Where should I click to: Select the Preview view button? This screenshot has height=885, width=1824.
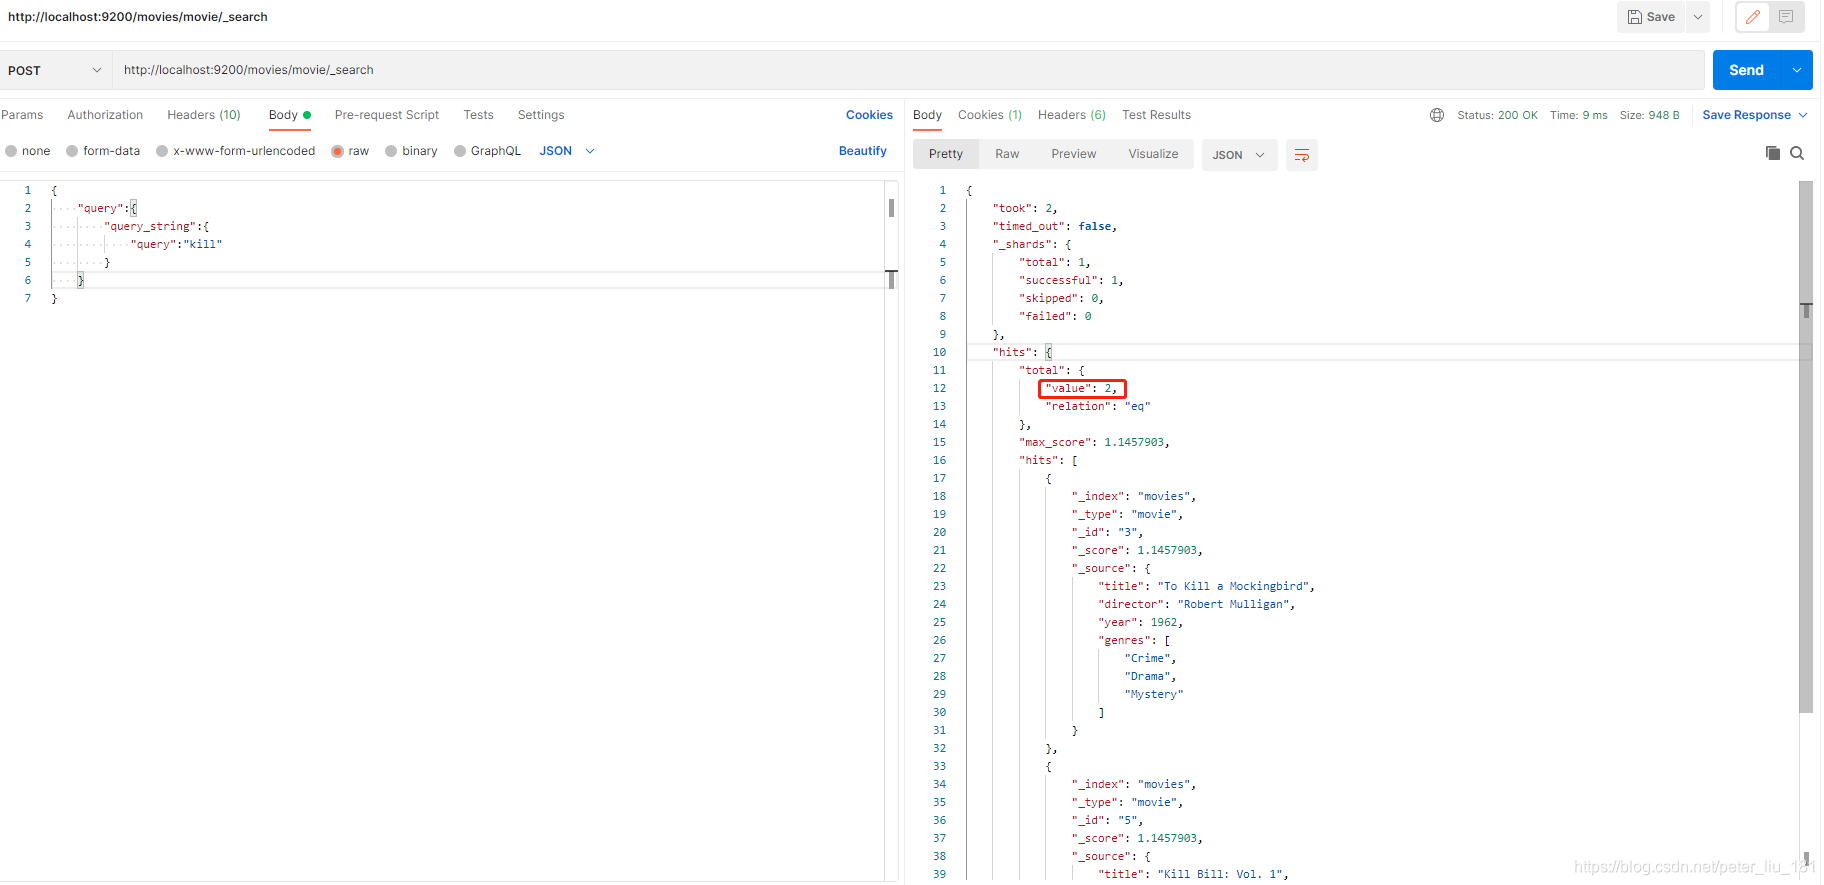(x=1074, y=154)
